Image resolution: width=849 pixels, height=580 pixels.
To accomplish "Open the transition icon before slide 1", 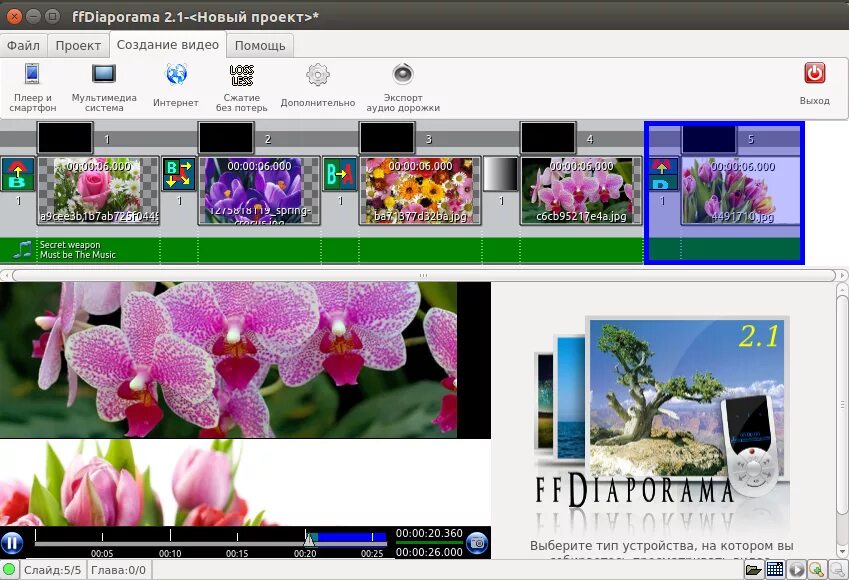I will 17,174.
